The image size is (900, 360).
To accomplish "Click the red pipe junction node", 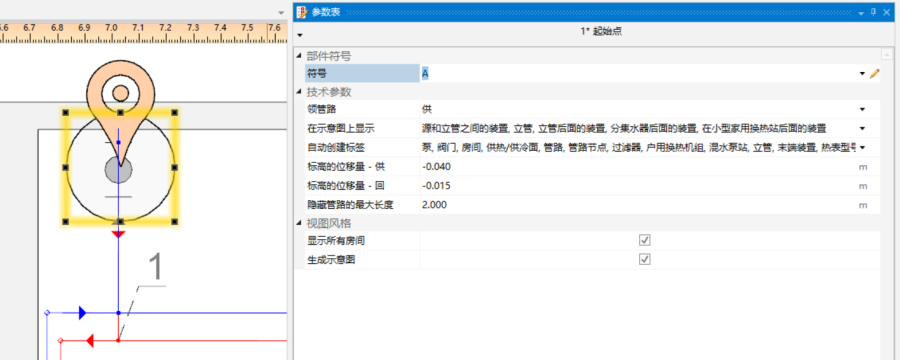I will tap(118, 340).
